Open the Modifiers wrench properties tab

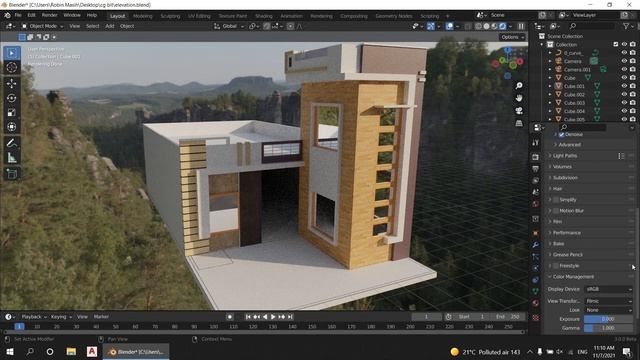pos(536,245)
